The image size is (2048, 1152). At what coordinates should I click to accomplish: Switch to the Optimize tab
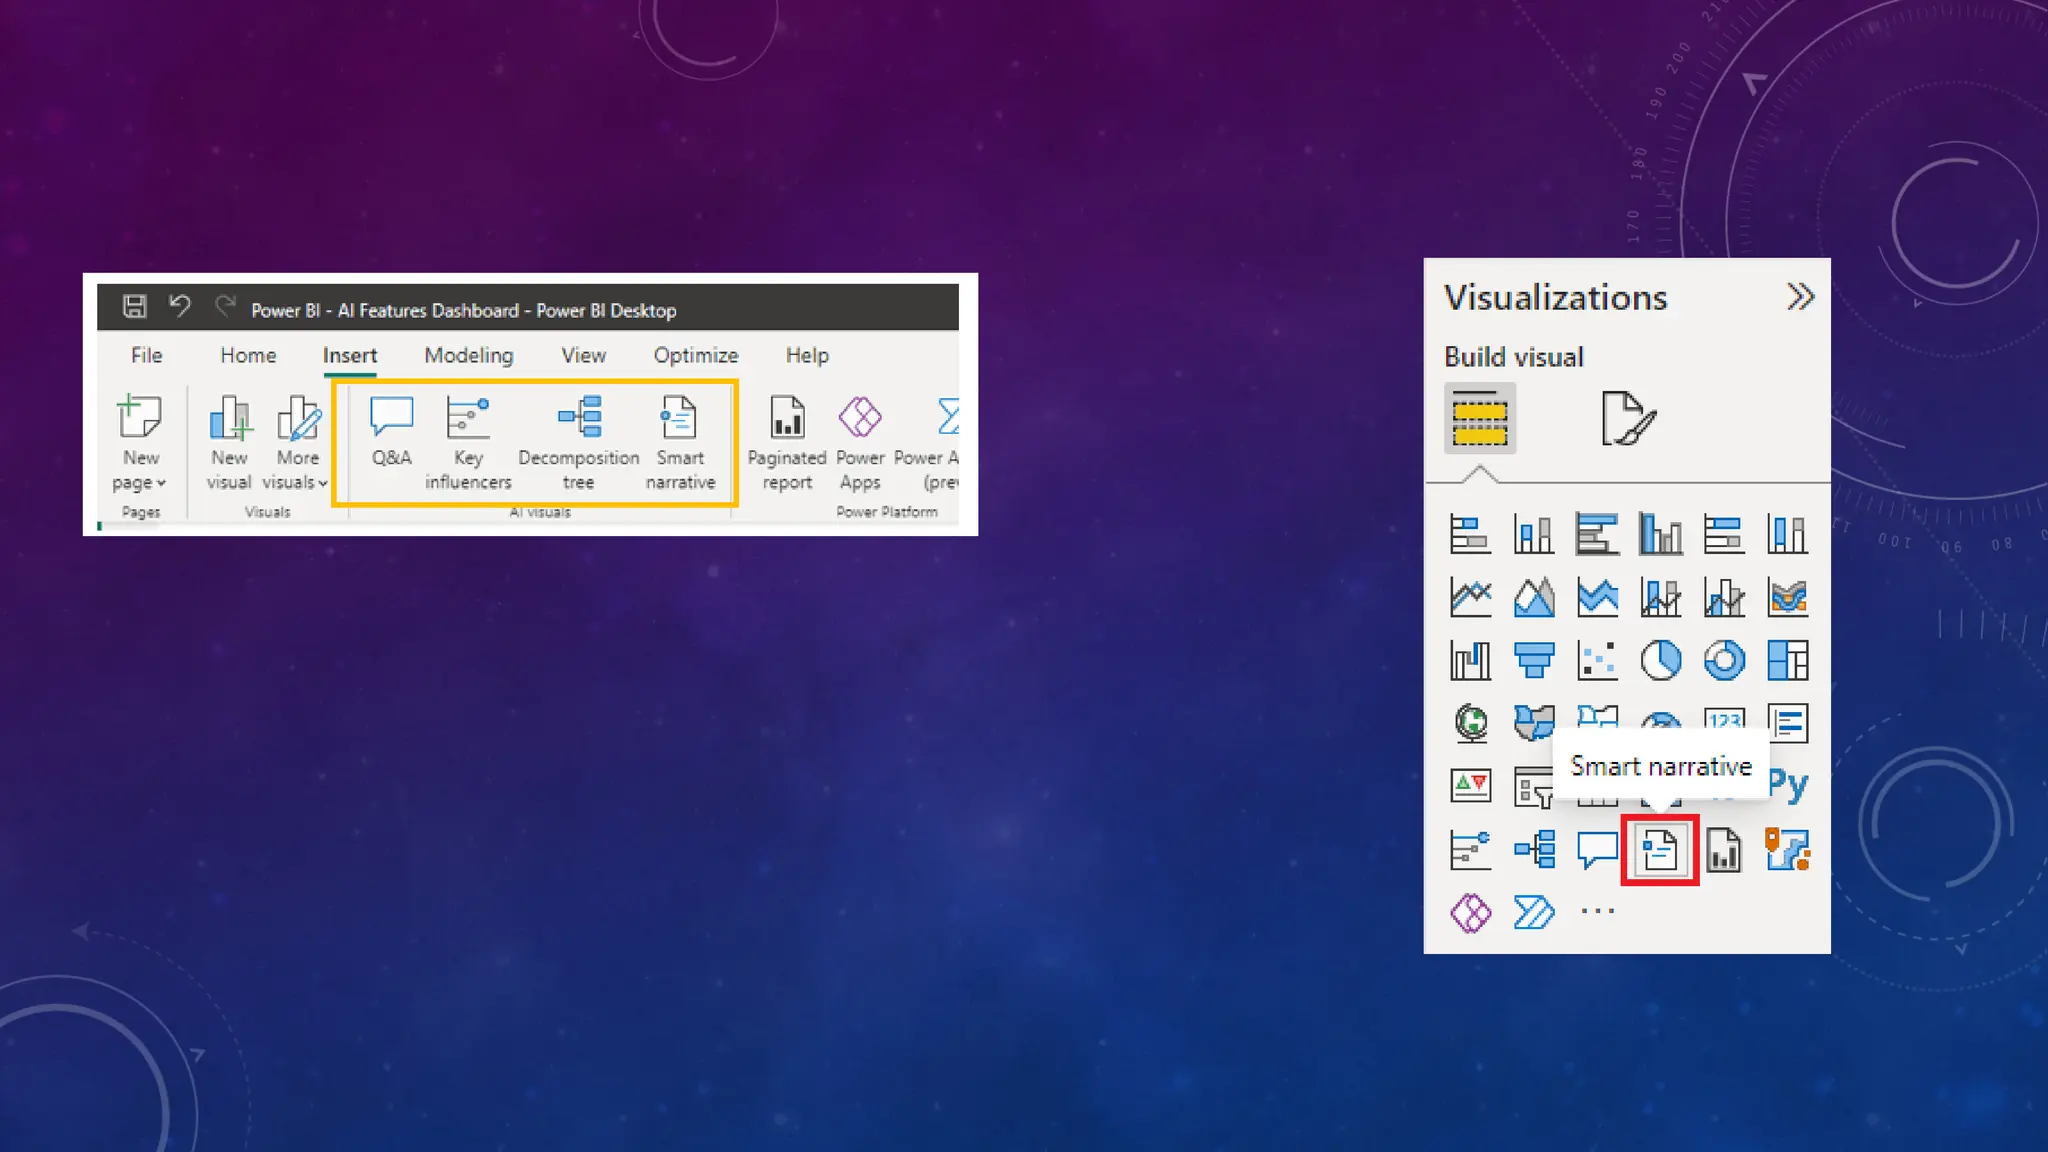695,355
